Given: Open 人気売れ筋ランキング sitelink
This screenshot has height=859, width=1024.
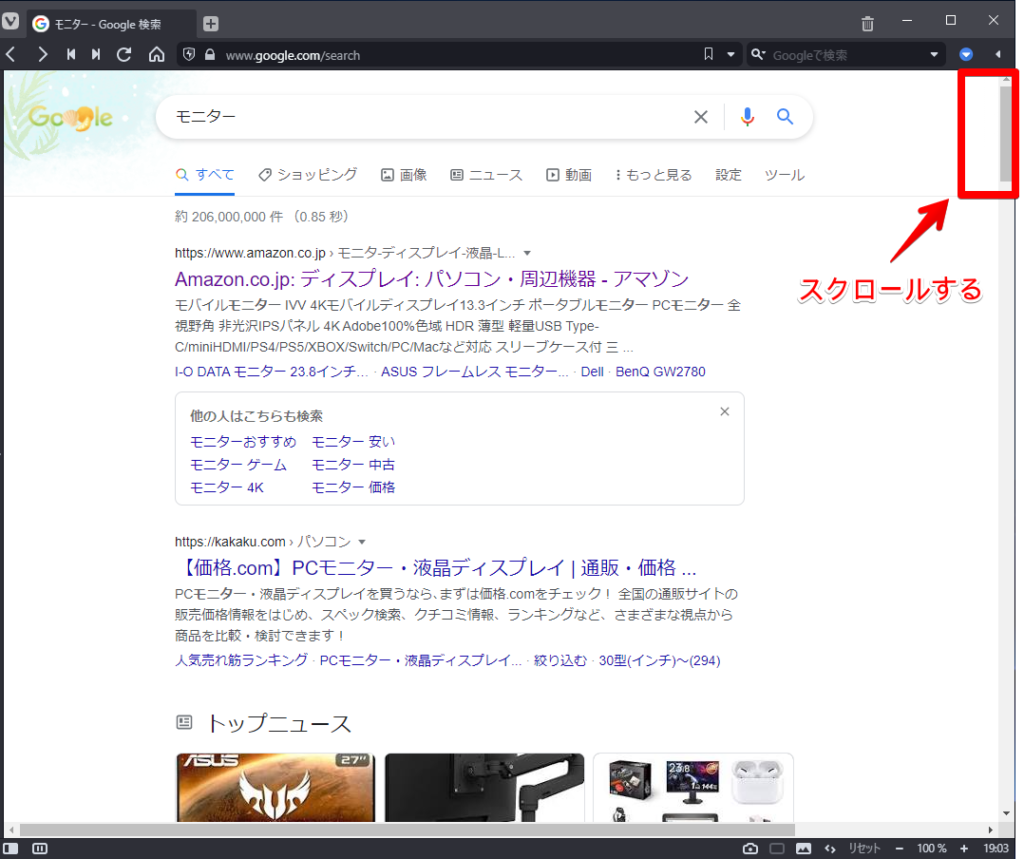Looking at the screenshot, I should coord(241,660).
